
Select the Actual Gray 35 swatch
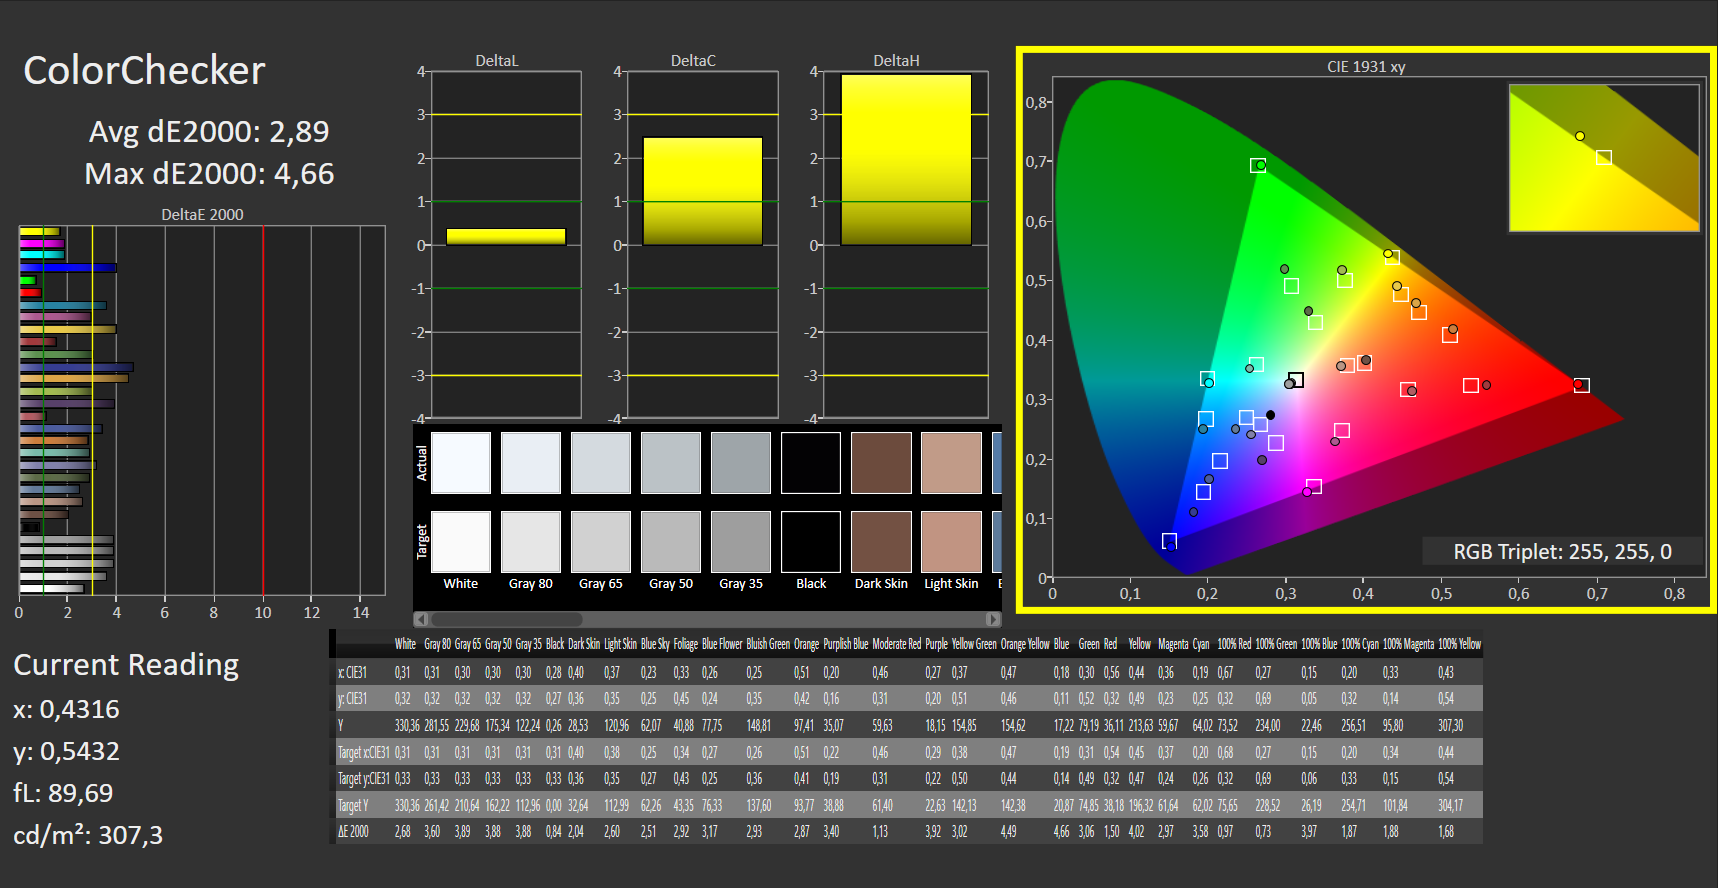(741, 463)
